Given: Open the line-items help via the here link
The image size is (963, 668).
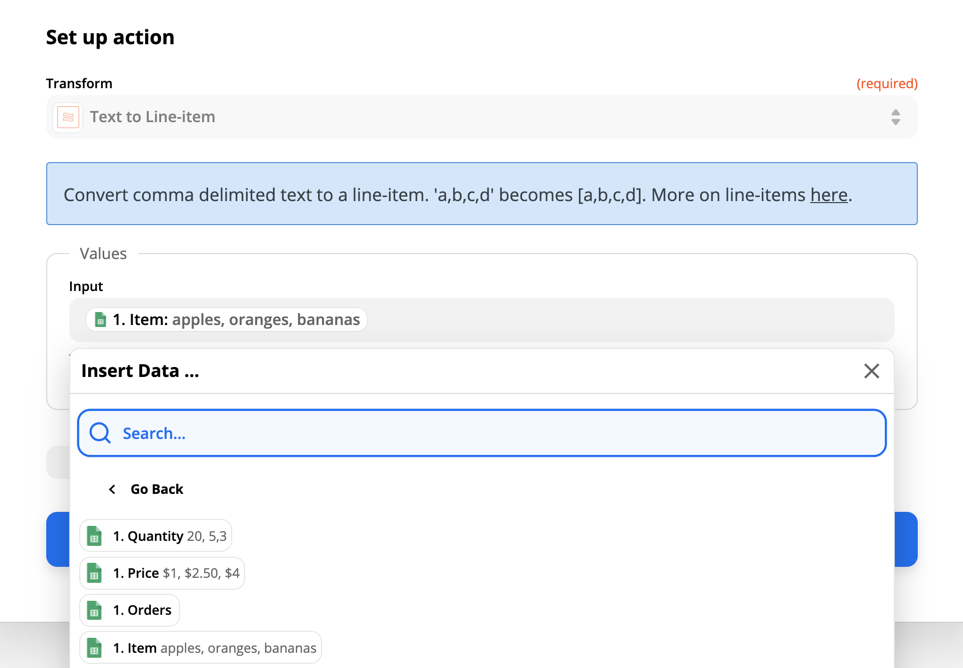Looking at the screenshot, I should [x=828, y=195].
